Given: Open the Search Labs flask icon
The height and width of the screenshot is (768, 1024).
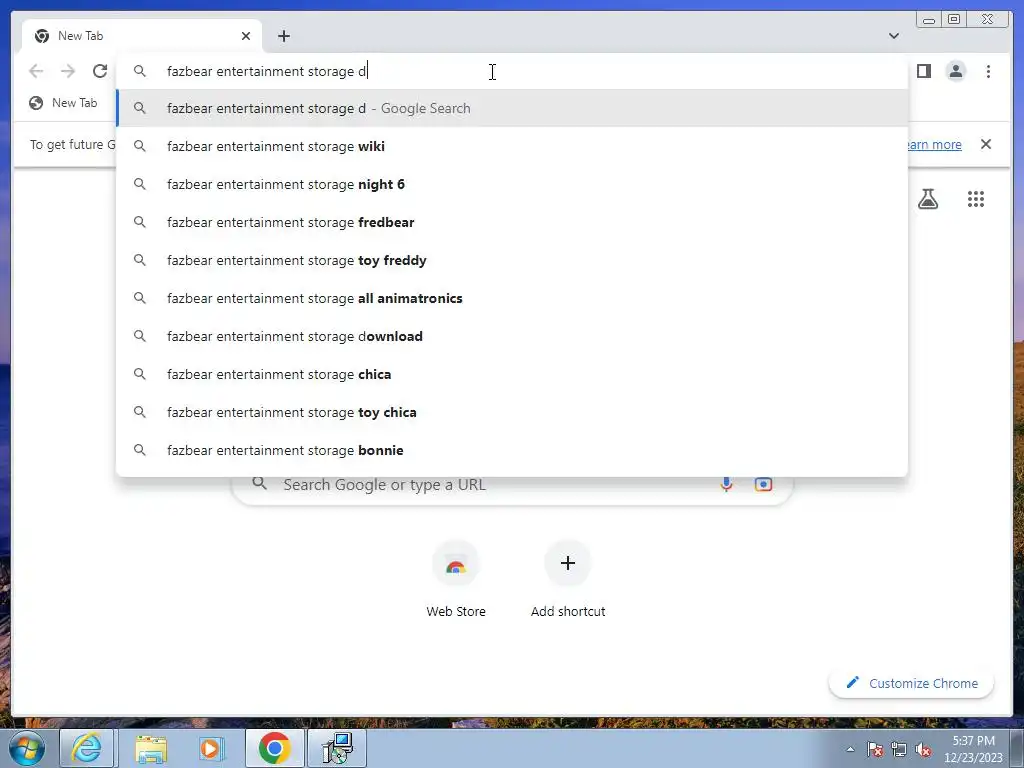Looking at the screenshot, I should click(x=928, y=199).
